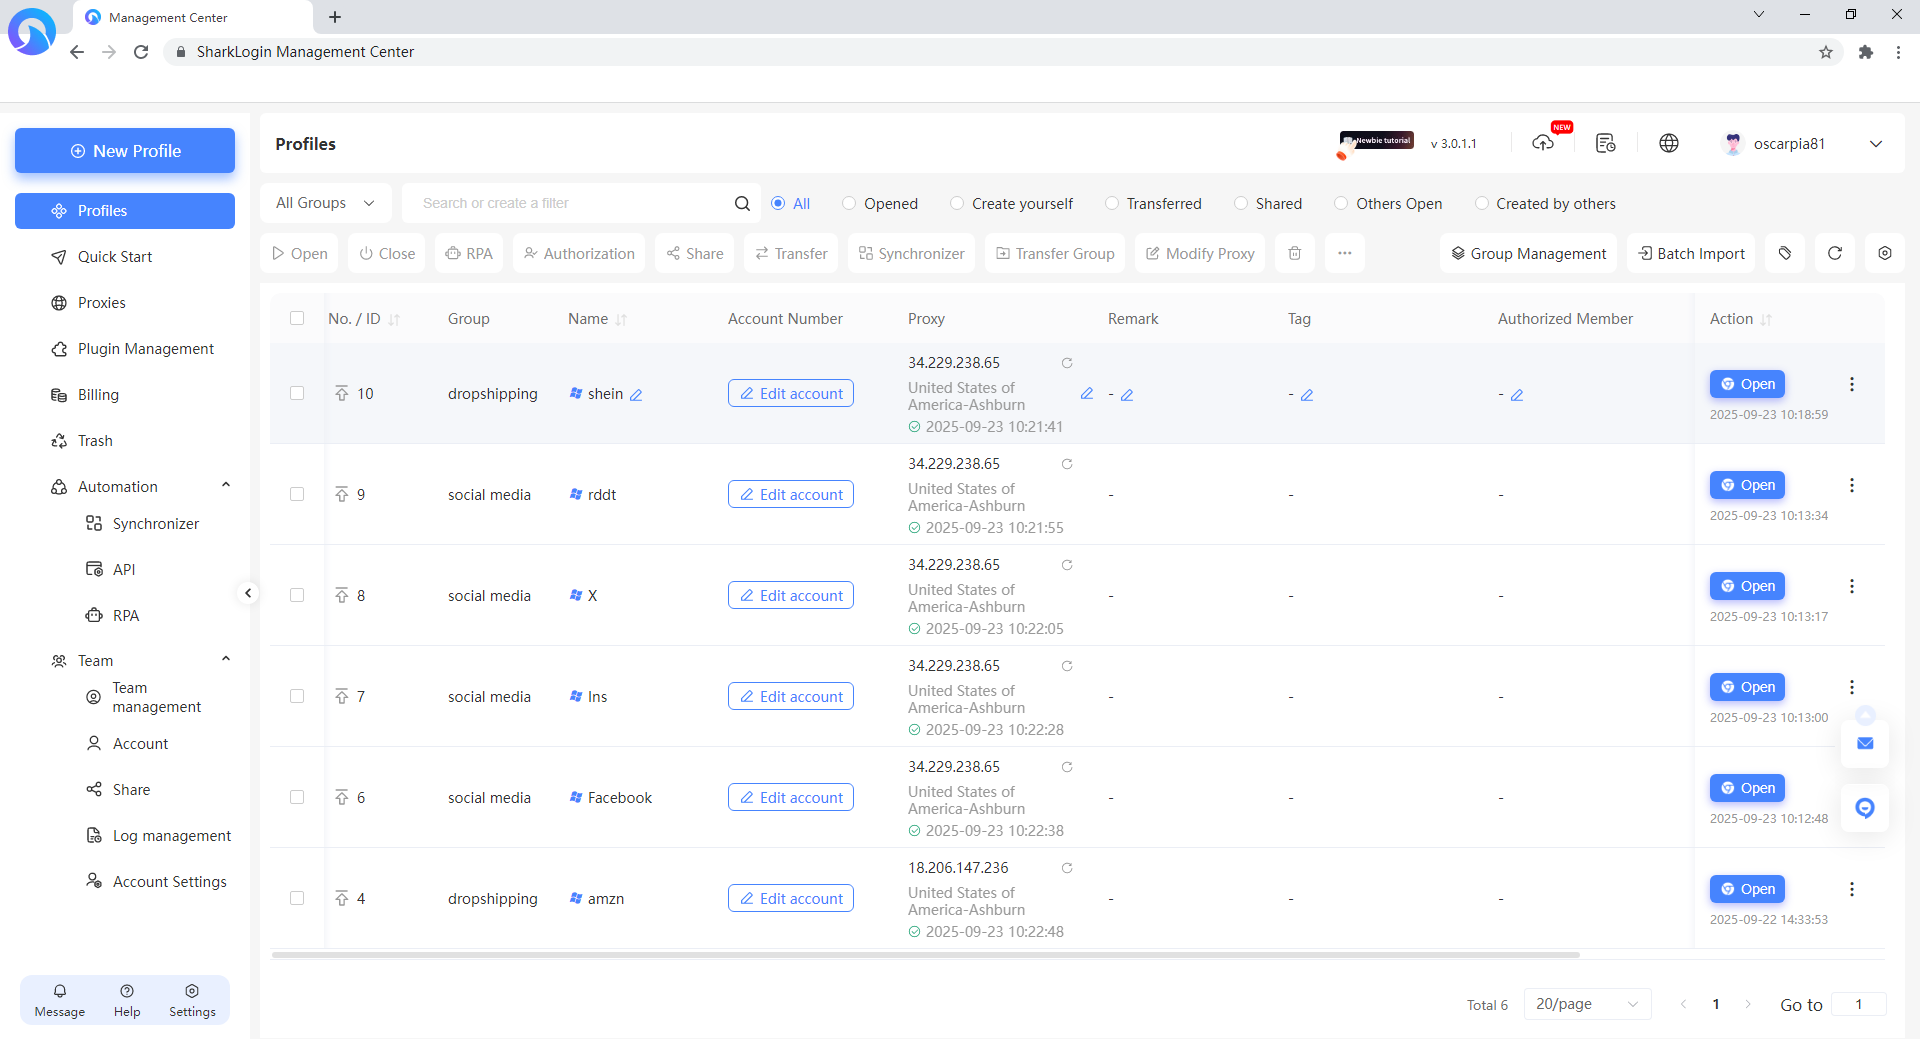
Task: Open Help at bottom left
Action: 127,1000
